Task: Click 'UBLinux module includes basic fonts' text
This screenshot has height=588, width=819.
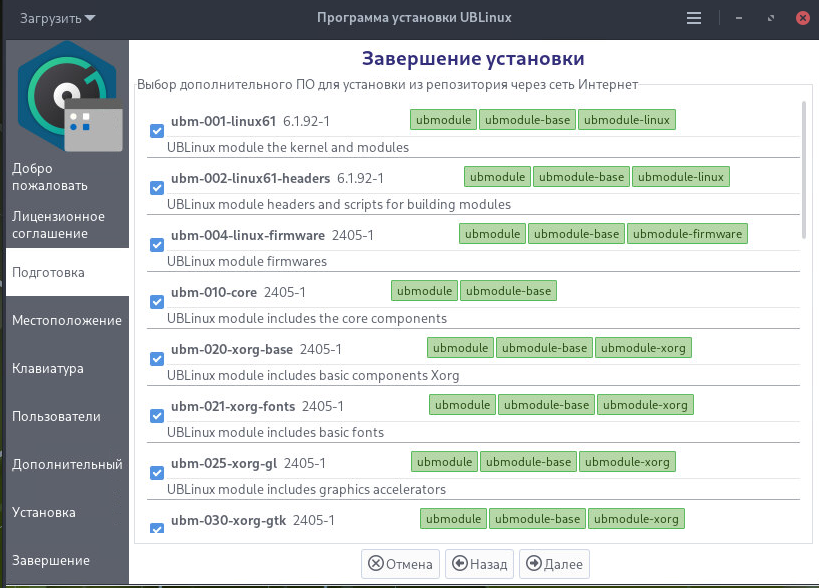Action: click(275, 432)
